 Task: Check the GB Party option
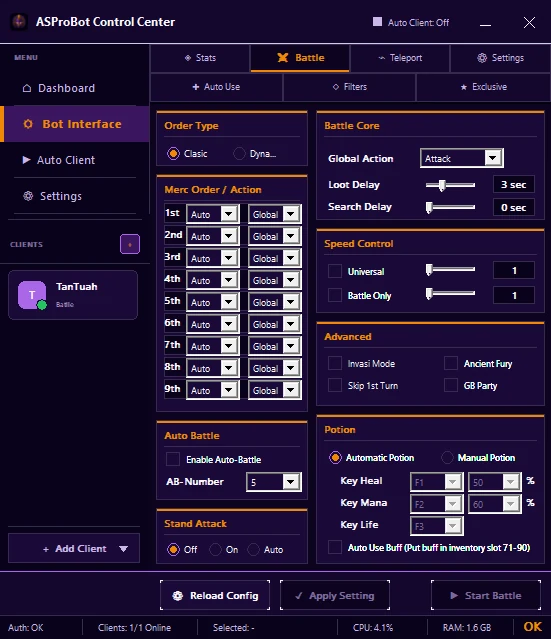[451, 385]
